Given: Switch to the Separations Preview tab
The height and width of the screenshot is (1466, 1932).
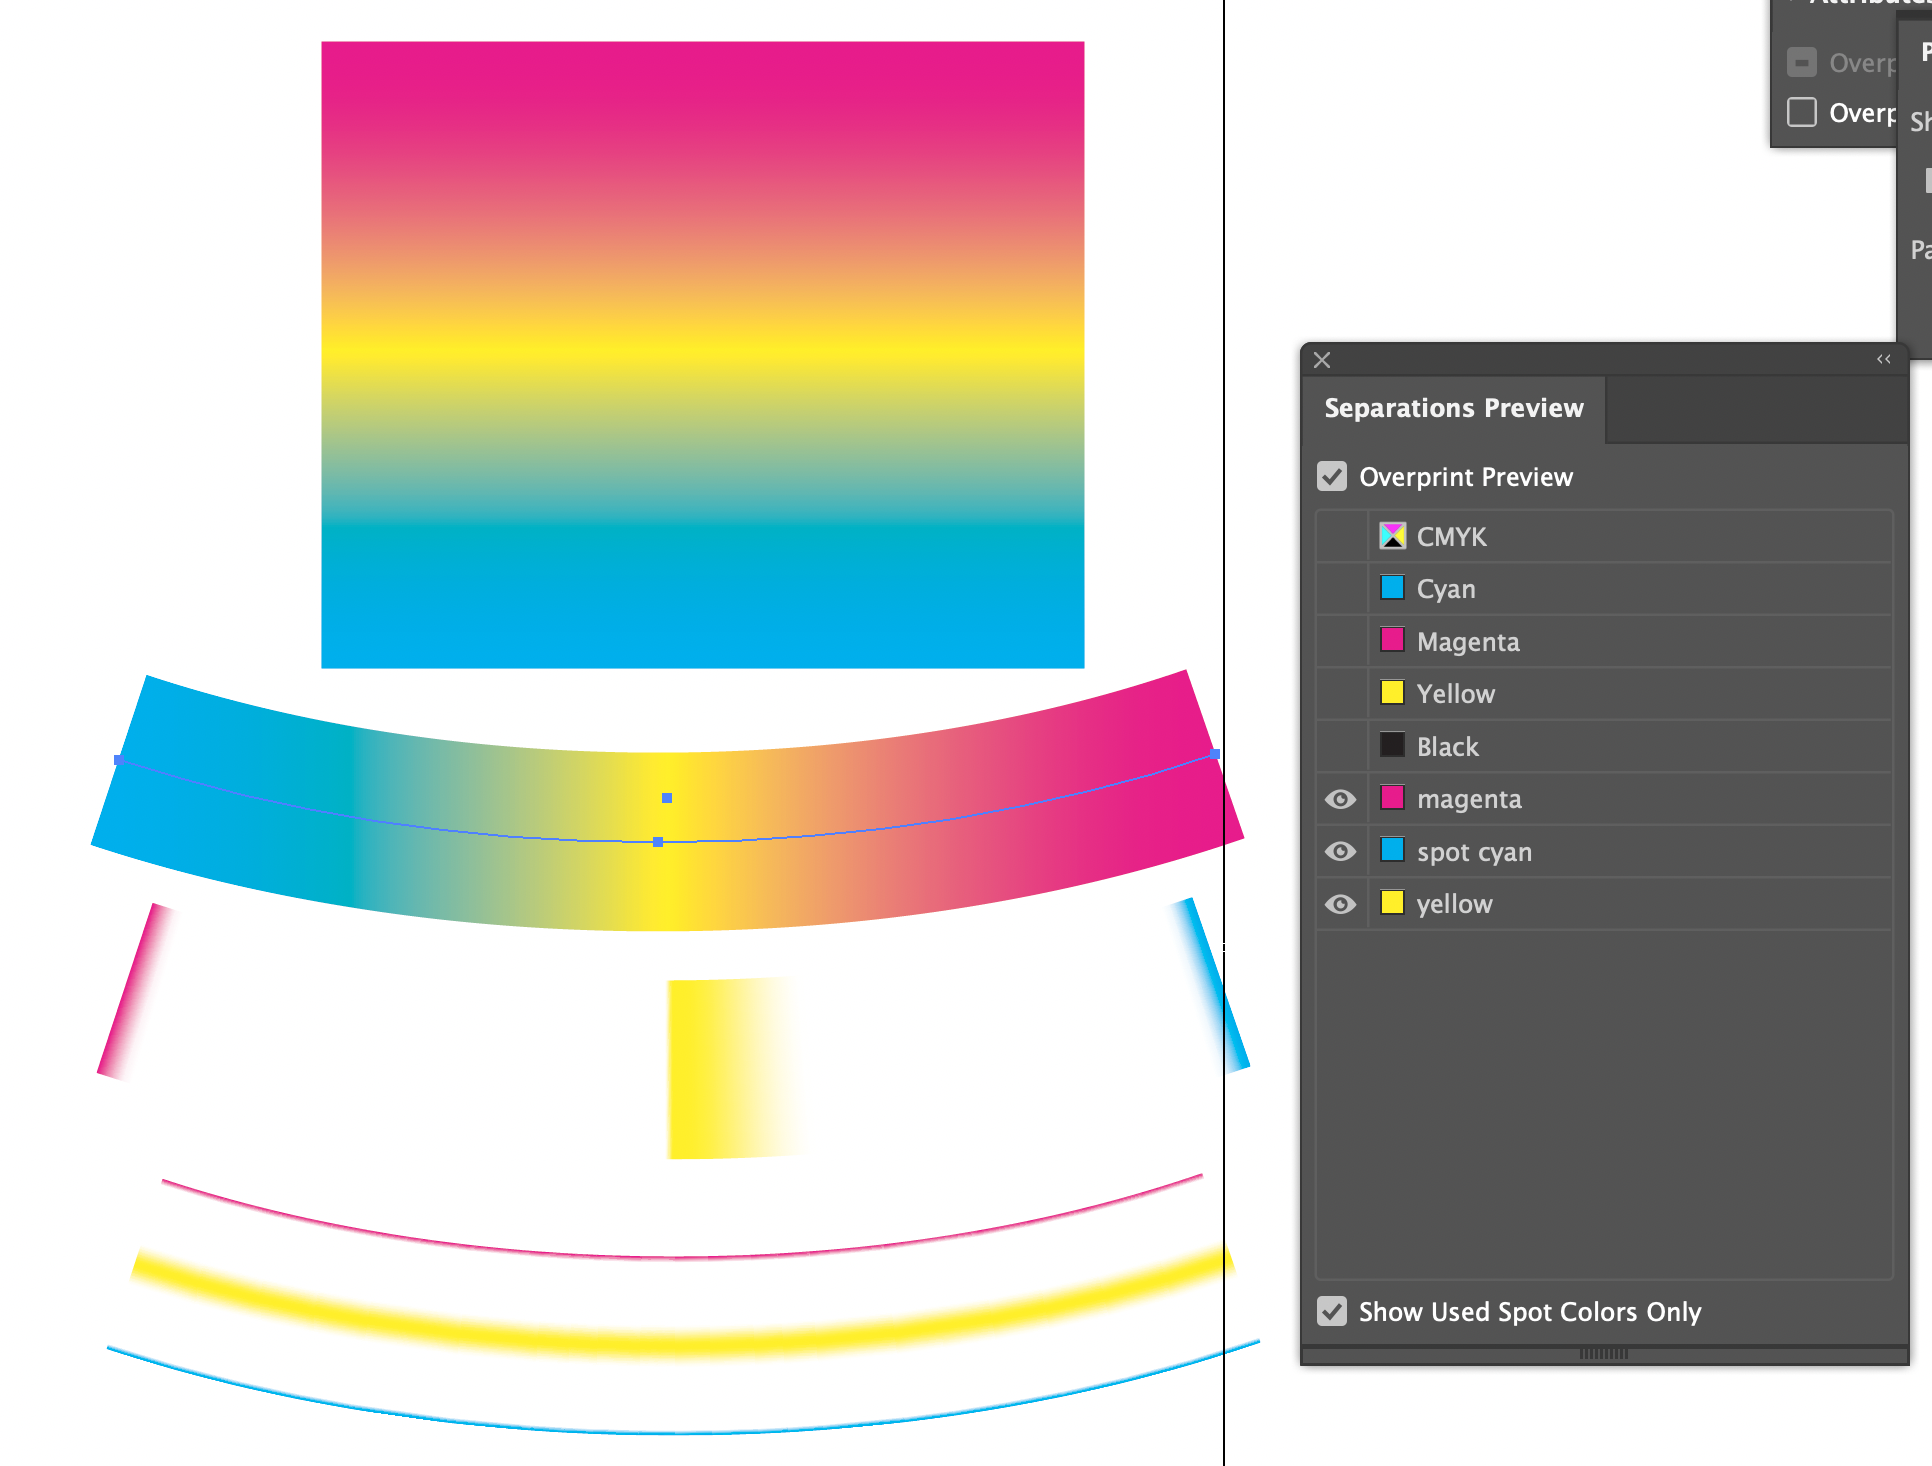Looking at the screenshot, I should pos(1454,408).
